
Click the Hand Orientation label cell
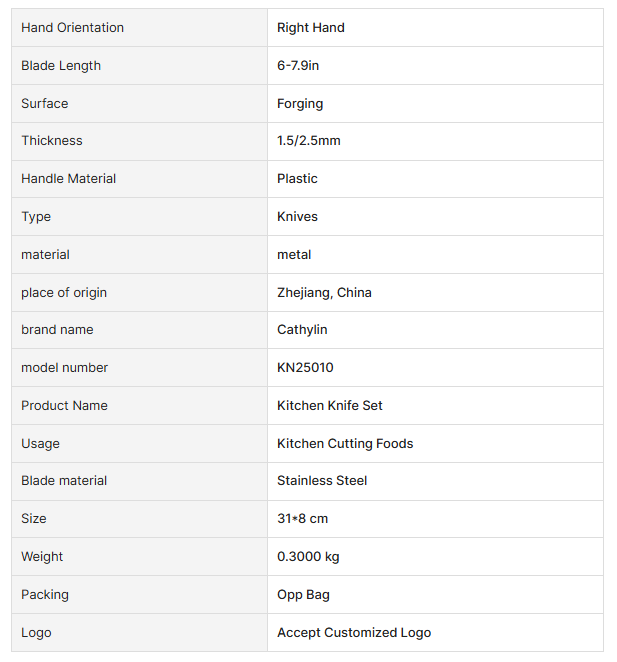(x=73, y=28)
